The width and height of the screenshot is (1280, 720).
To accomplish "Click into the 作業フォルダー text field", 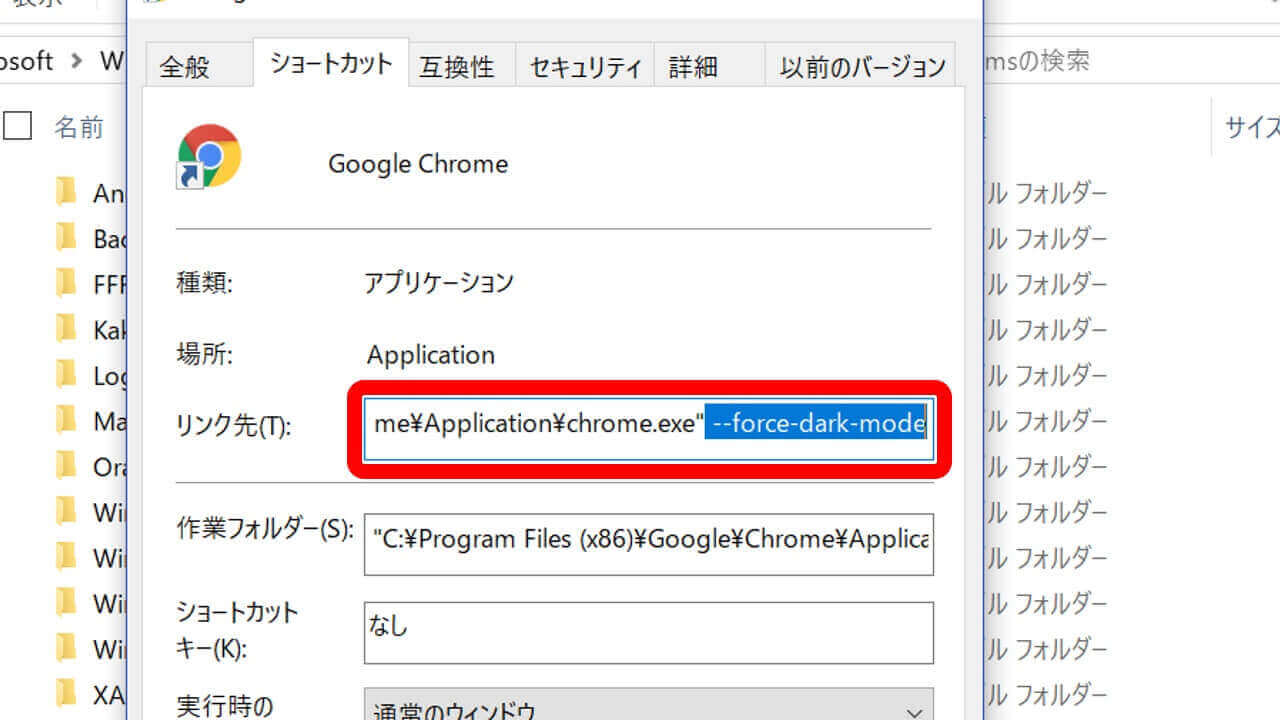I will (648, 545).
